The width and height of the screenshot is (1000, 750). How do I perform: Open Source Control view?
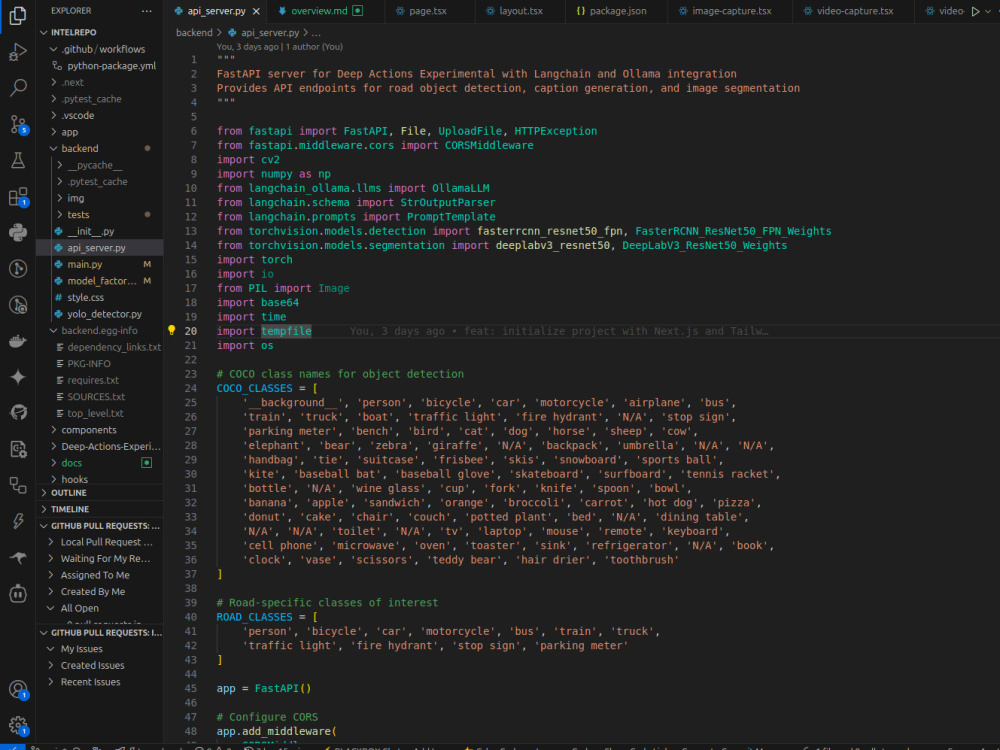click(18, 124)
